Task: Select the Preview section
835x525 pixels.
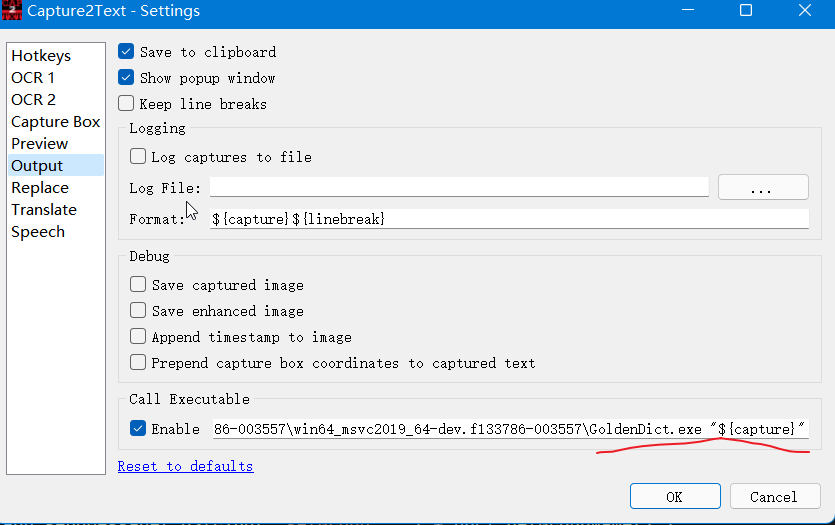Action: [56, 144]
